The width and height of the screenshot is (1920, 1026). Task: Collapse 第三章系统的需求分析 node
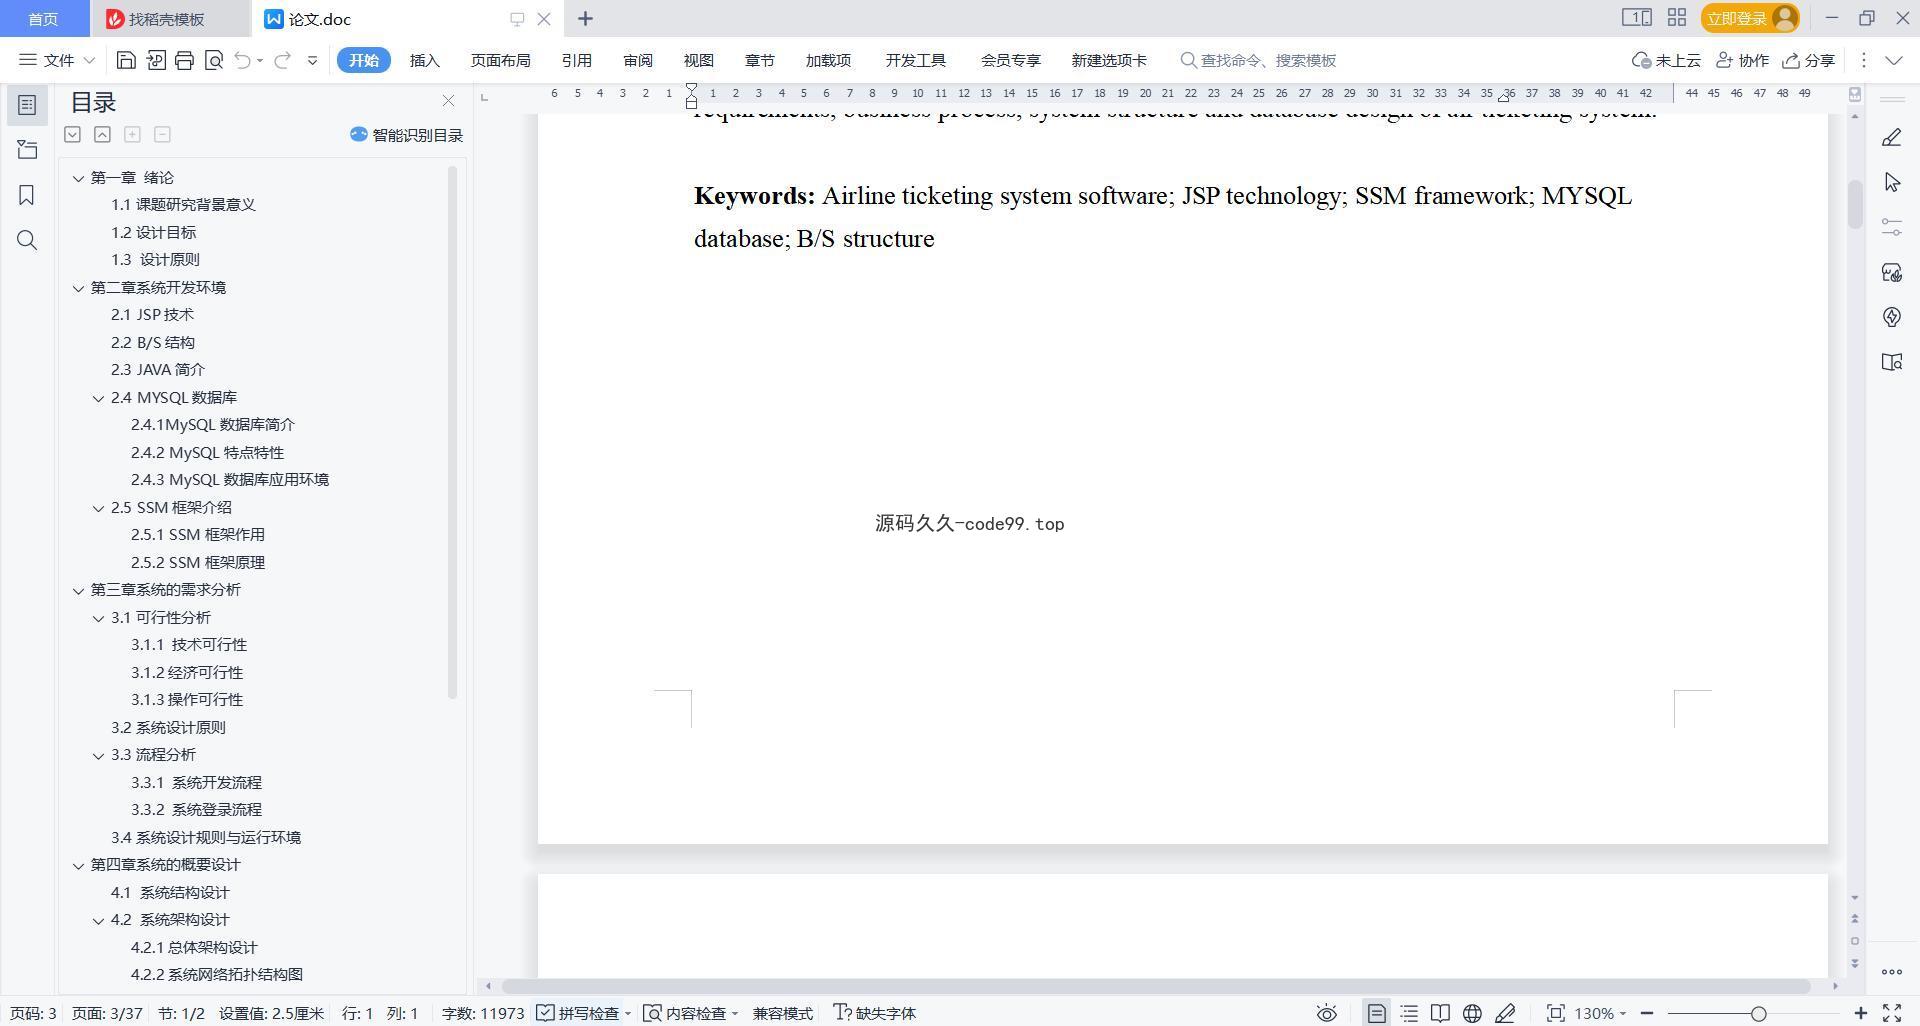78,590
